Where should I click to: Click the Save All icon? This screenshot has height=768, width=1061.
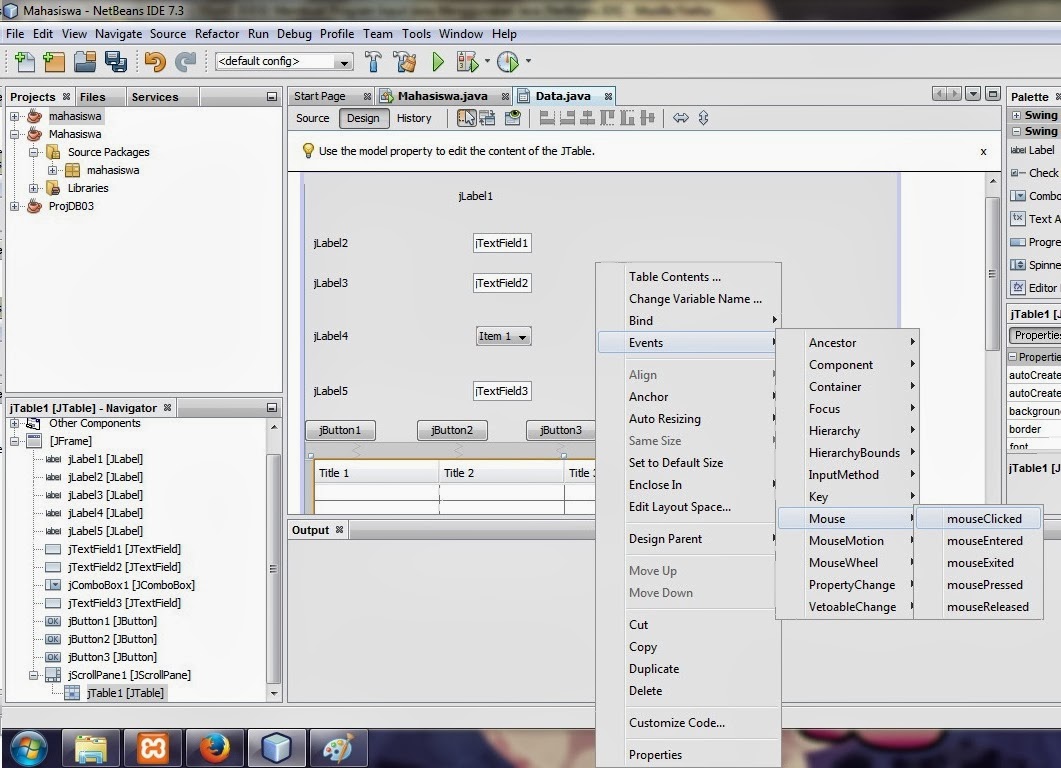[x=116, y=61]
